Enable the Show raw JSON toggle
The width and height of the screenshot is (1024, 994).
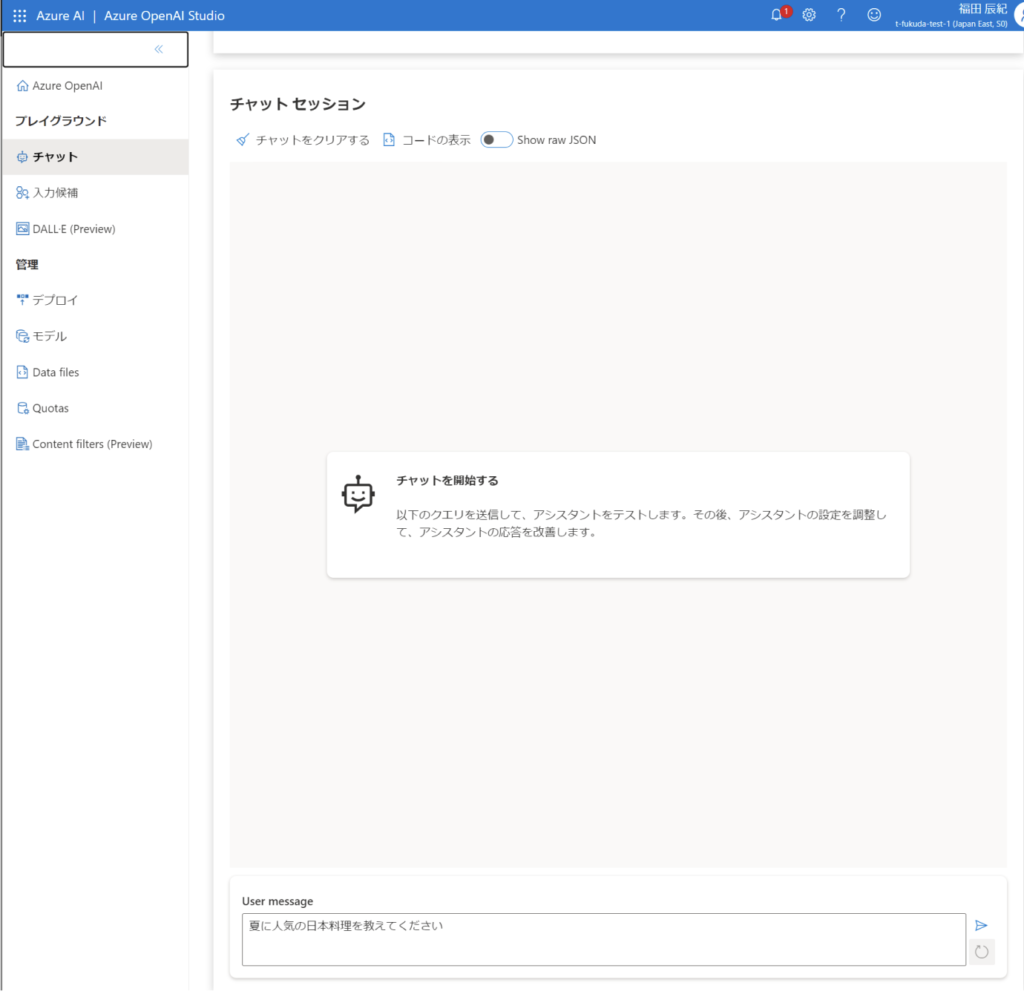(497, 140)
